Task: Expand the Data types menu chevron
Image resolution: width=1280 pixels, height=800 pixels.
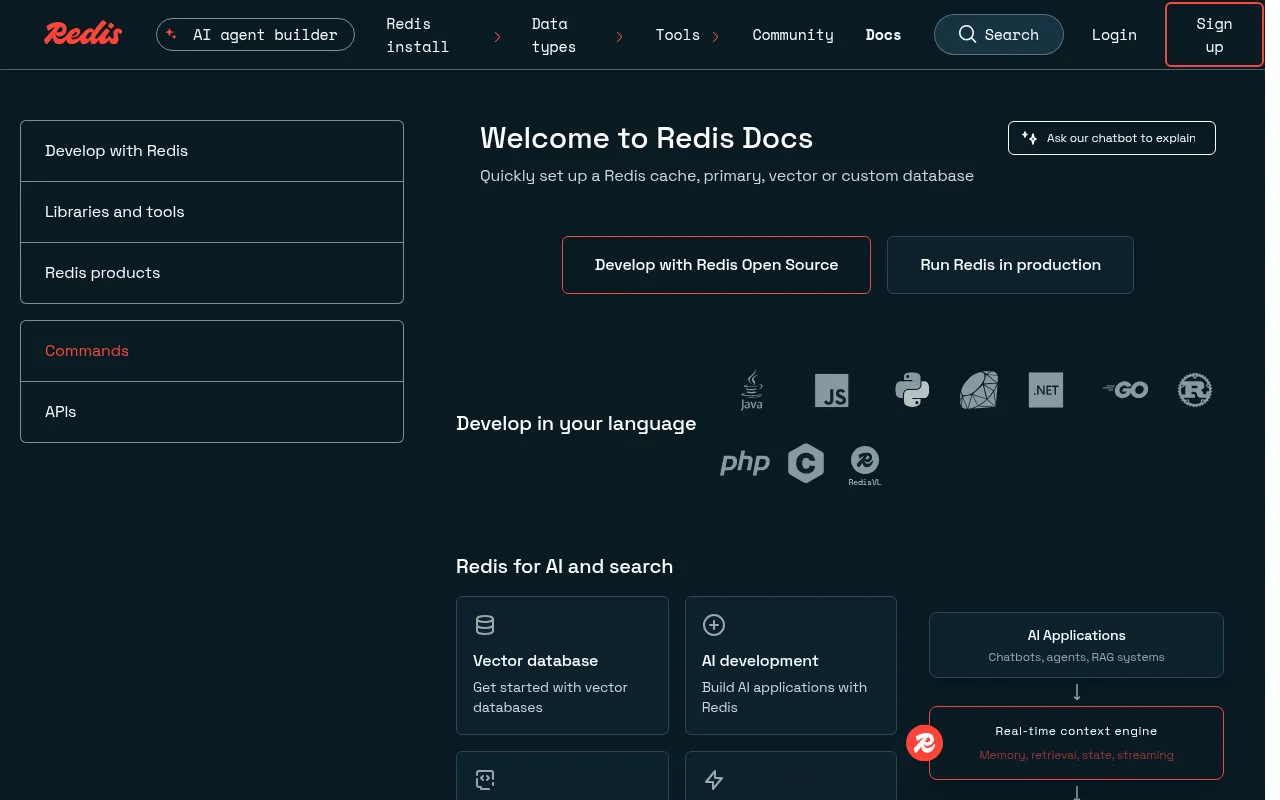Action: point(620,37)
